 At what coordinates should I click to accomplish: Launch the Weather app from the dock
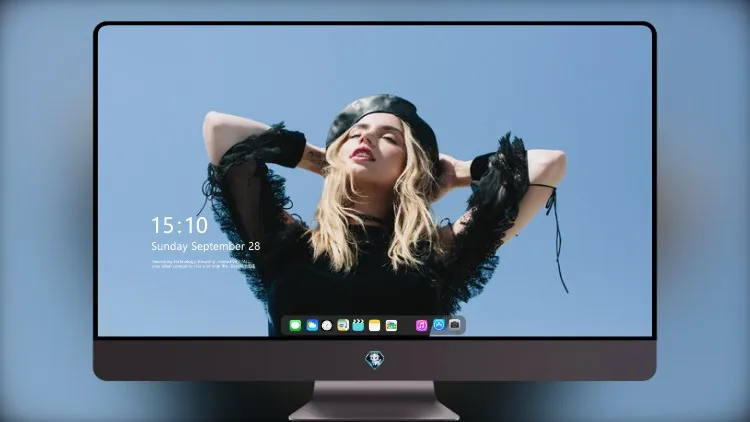(312, 325)
